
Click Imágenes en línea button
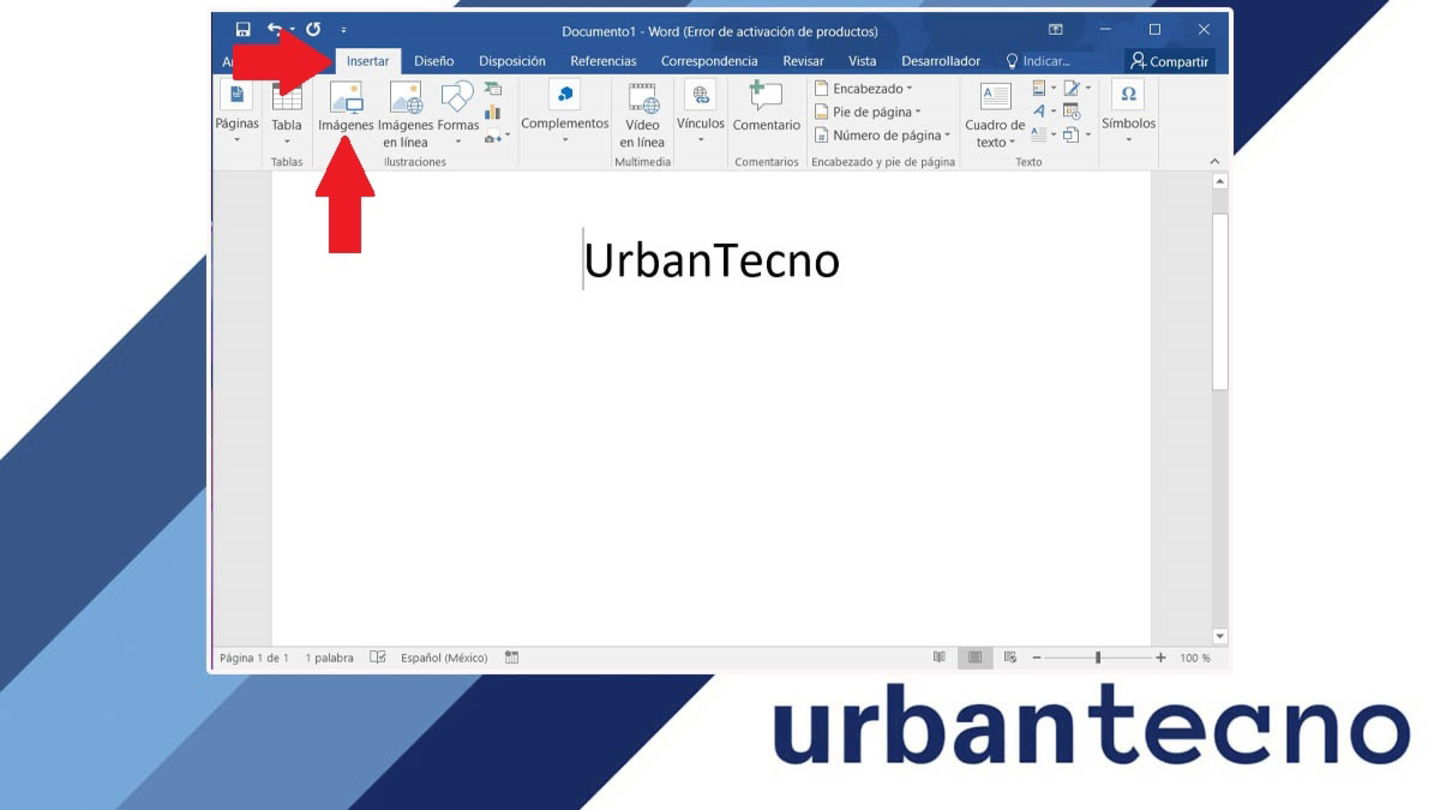point(406,114)
